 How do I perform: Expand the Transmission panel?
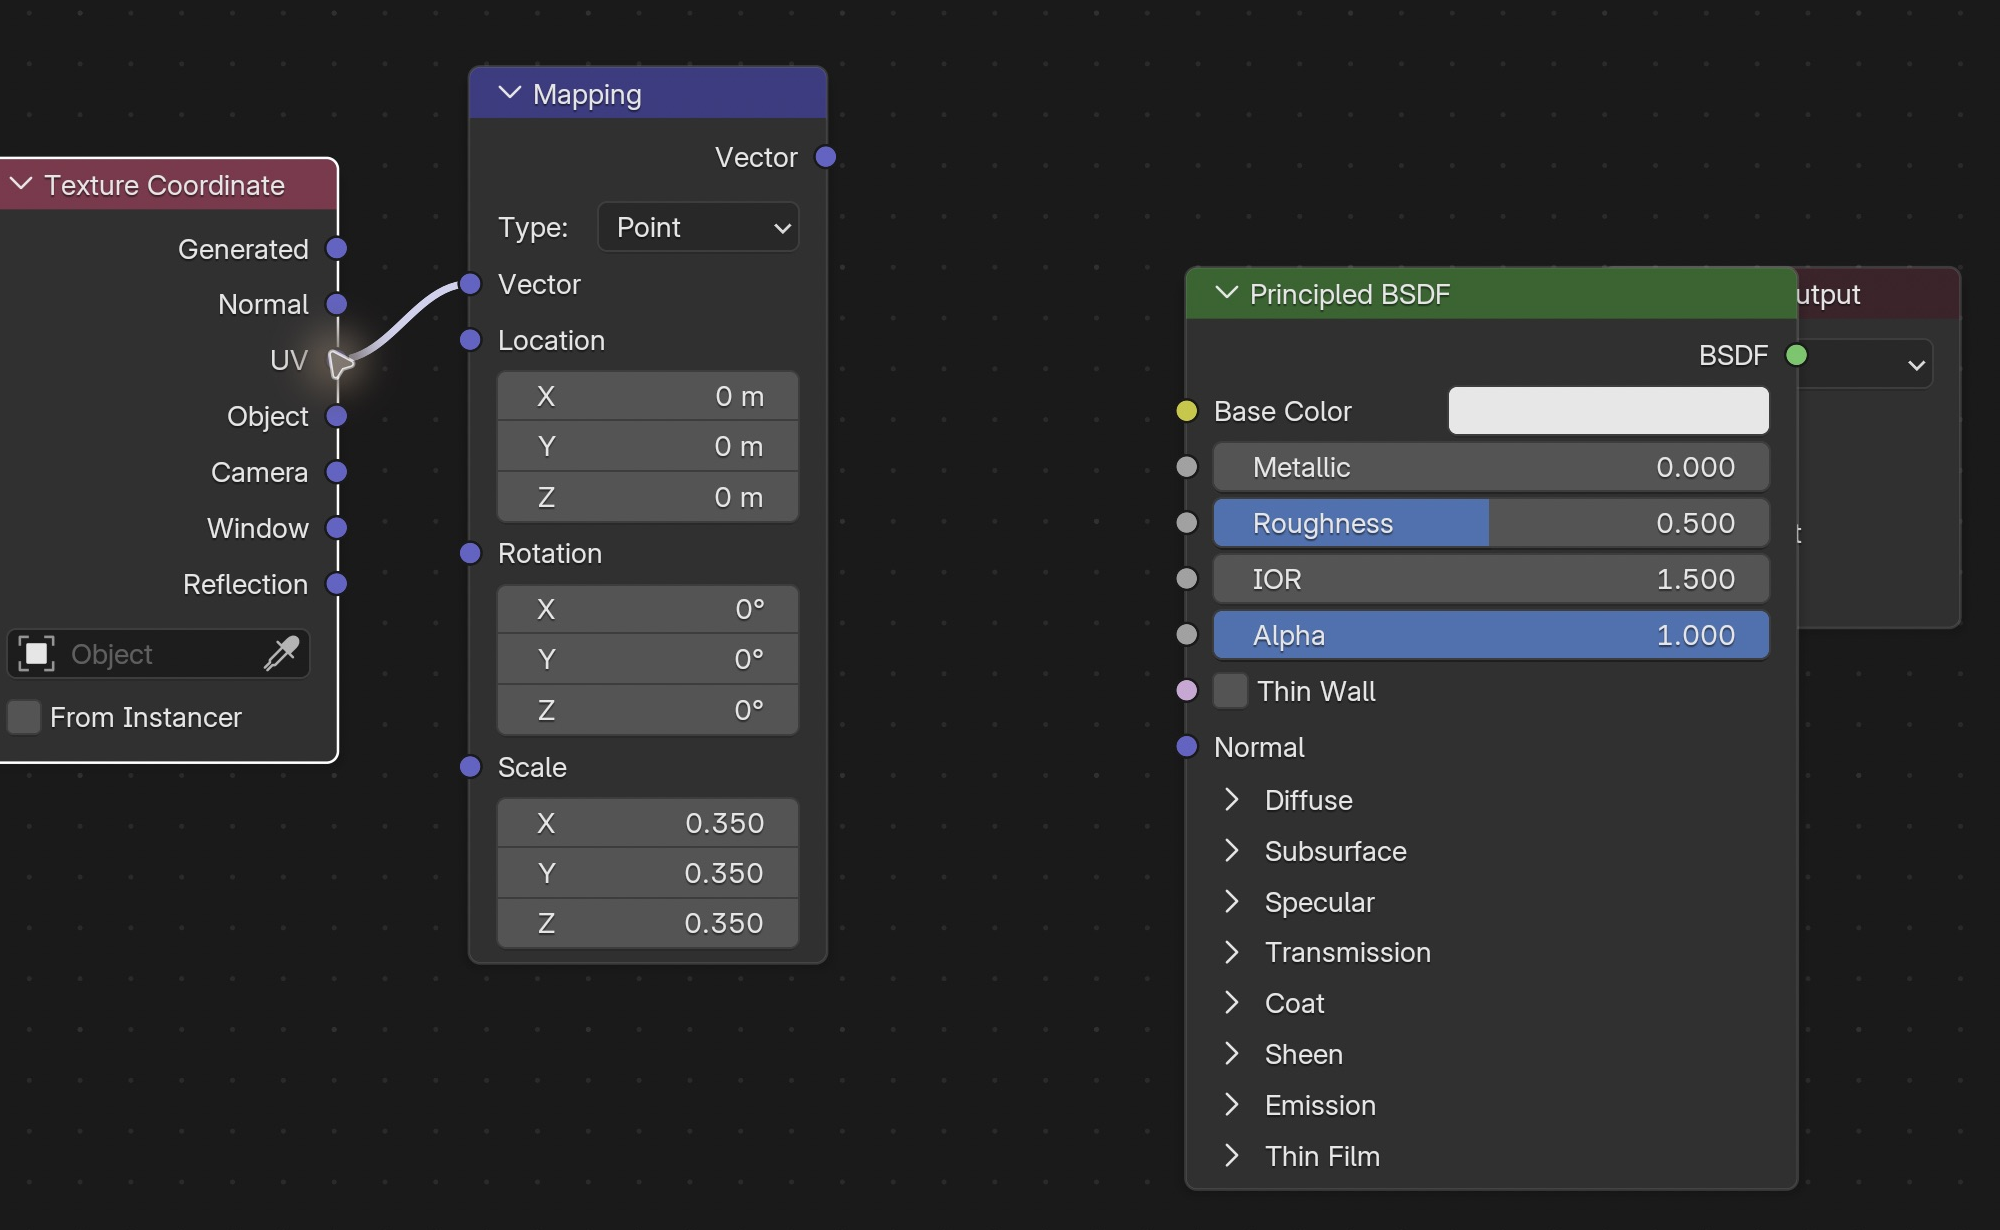[1232, 952]
